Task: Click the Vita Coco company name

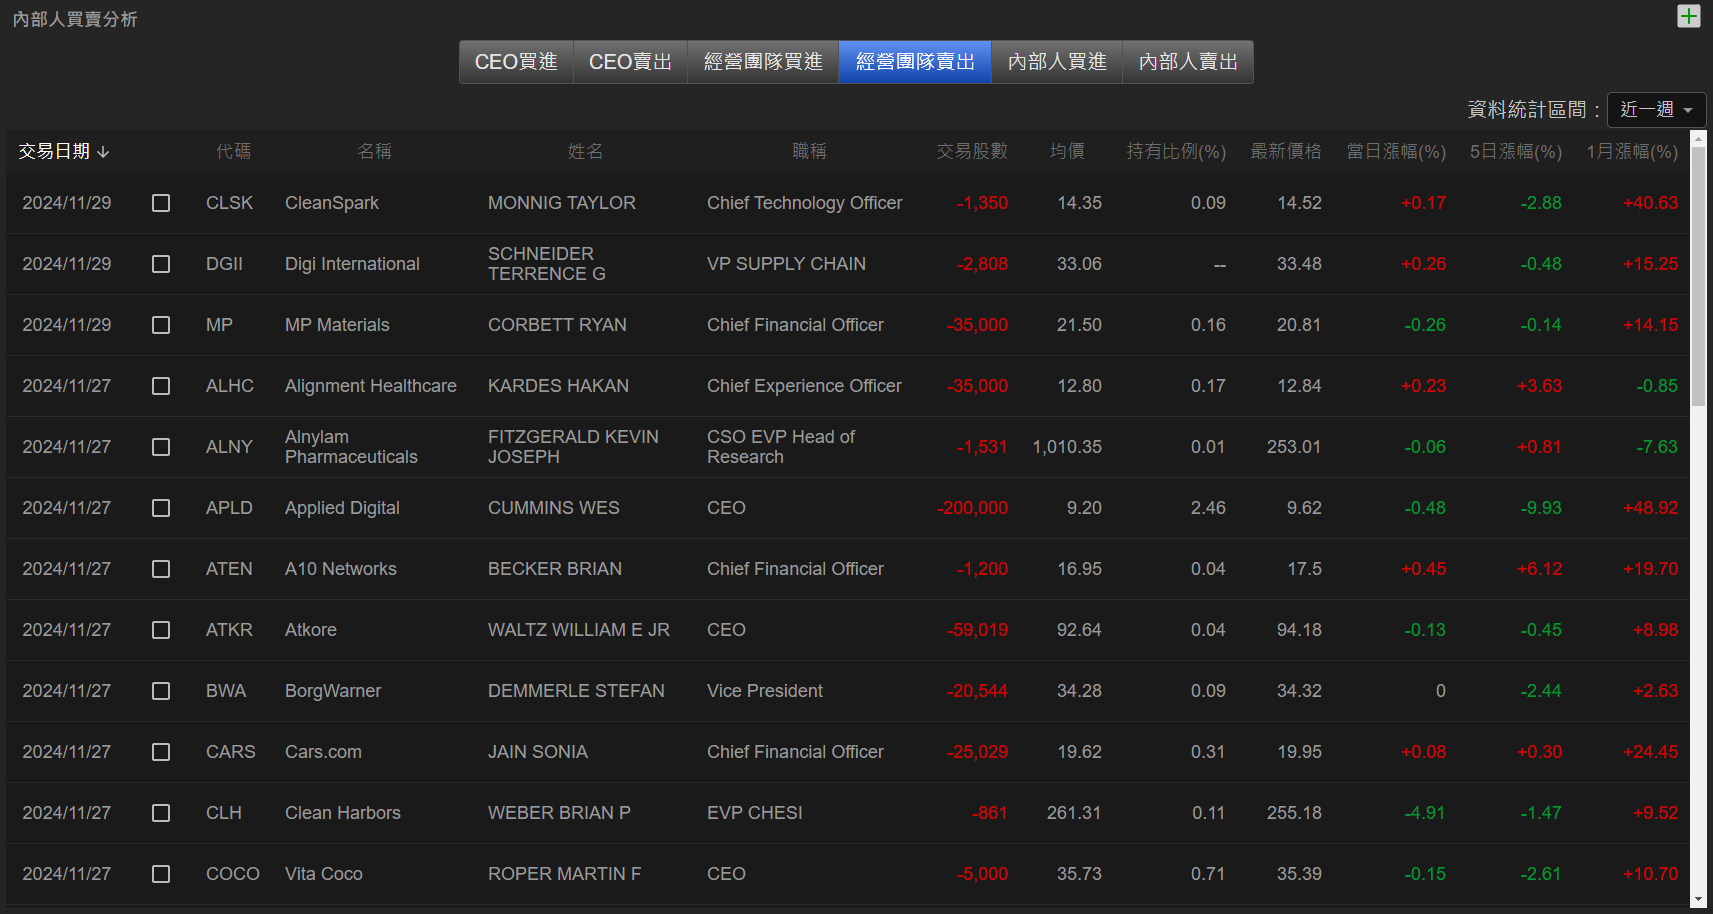Action: (x=324, y=874)
